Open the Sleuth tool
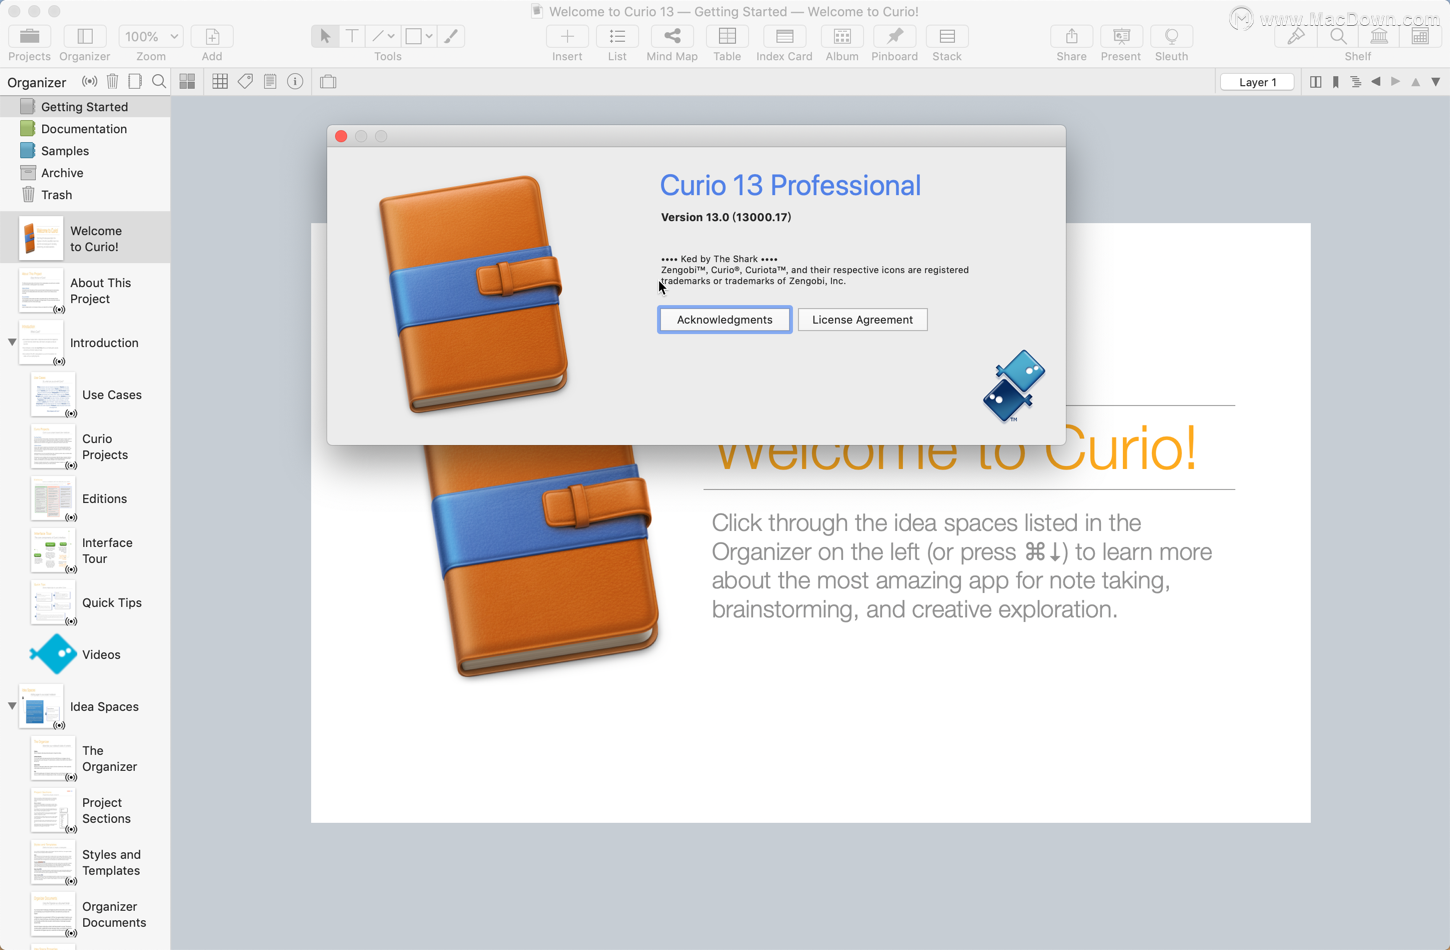The height and width of the screenshot is (950, 1450). coord(1171,37)
